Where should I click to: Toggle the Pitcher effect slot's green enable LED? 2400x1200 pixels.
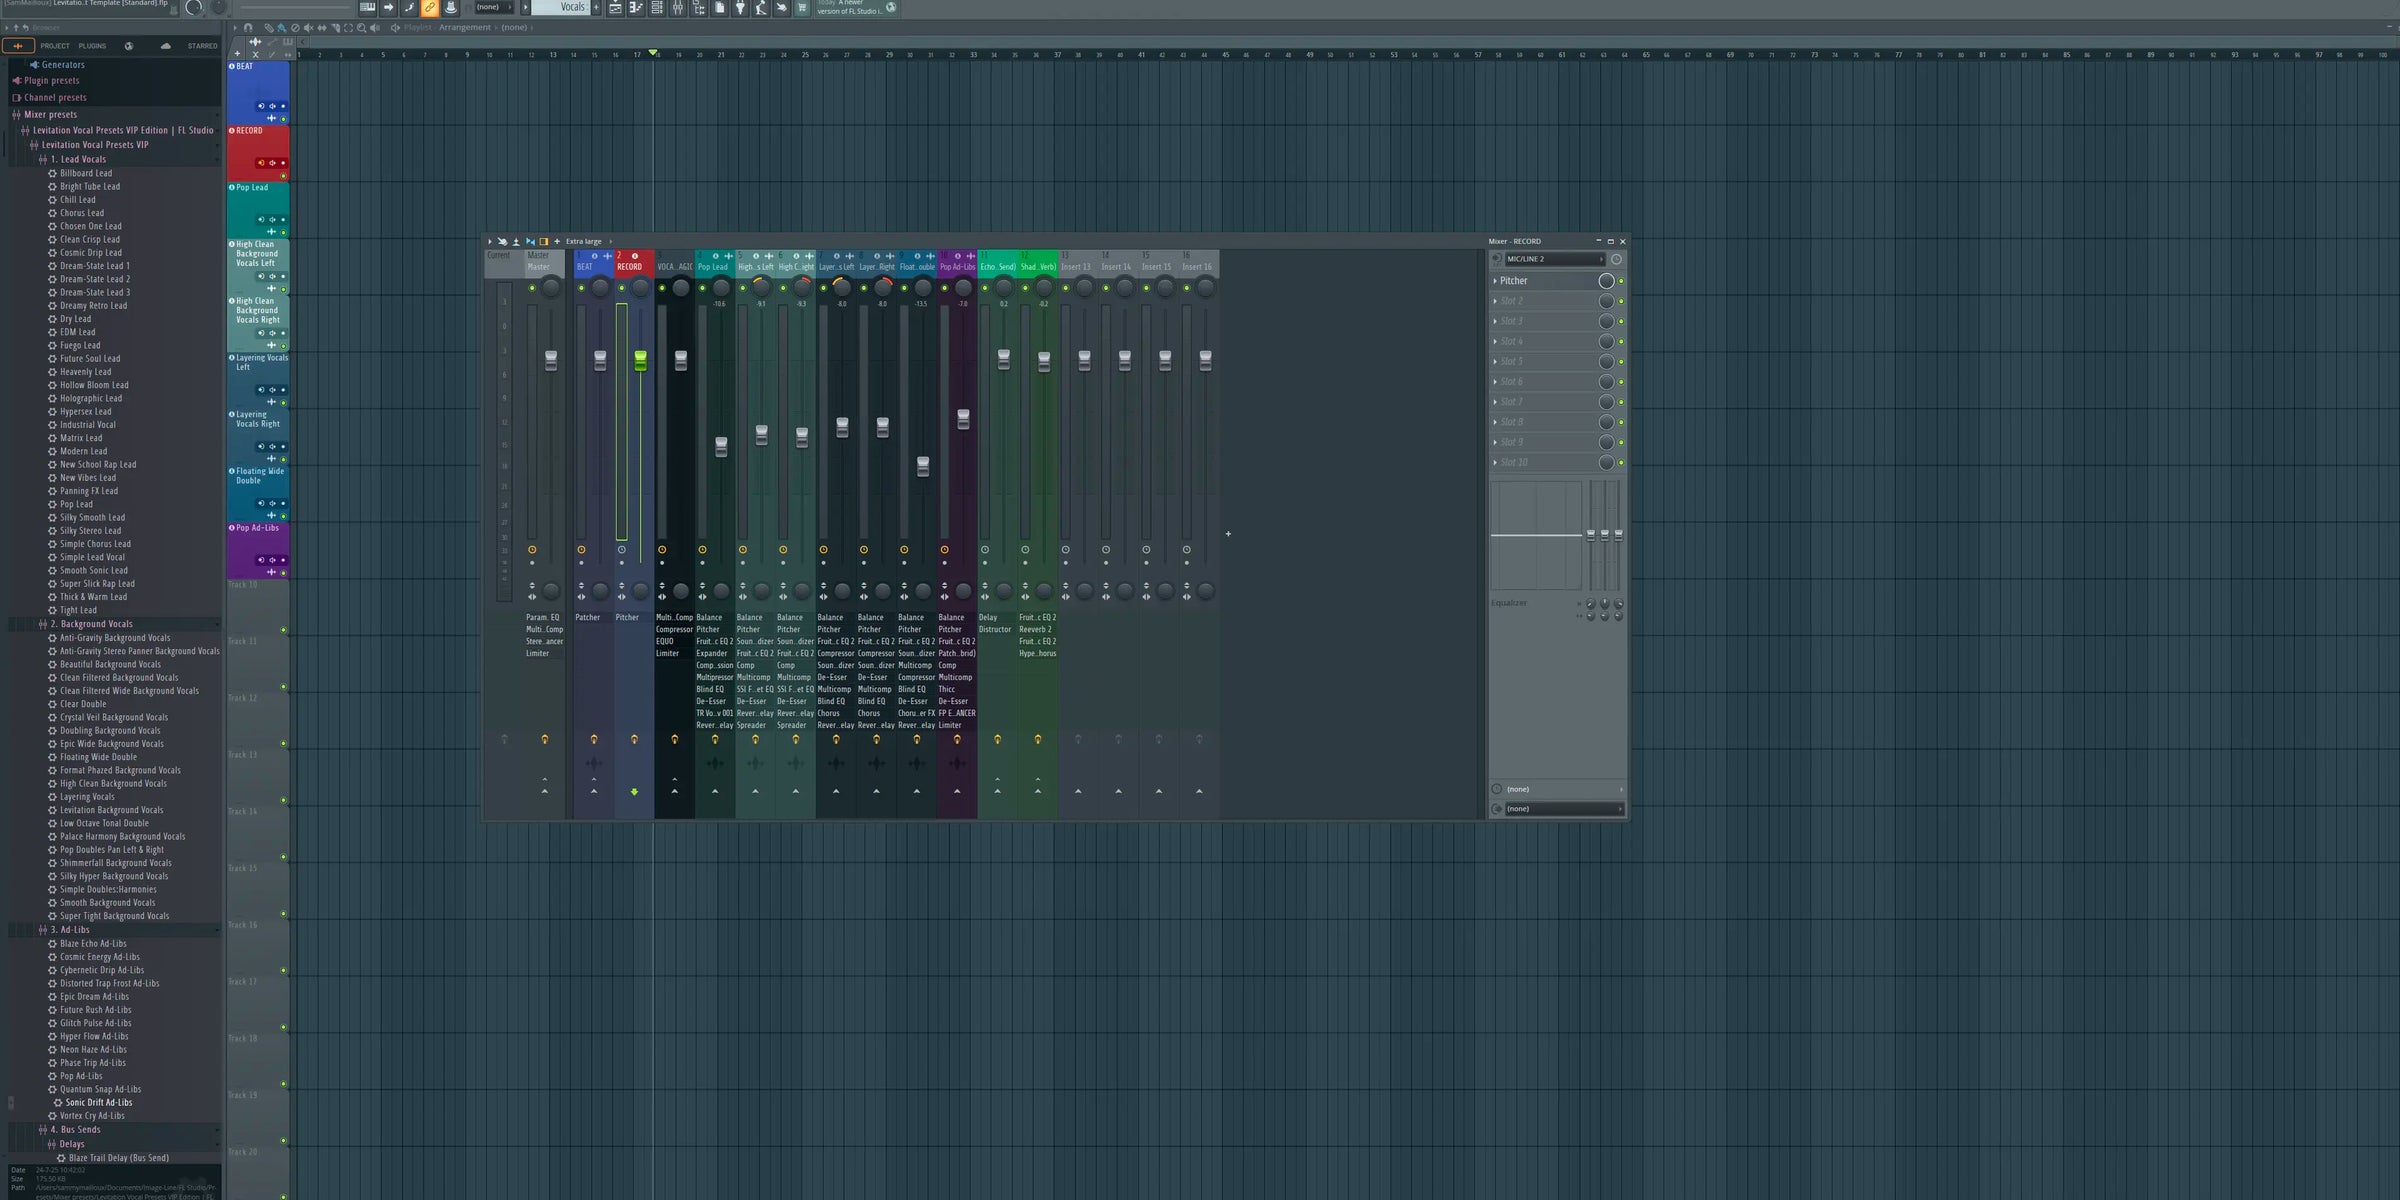(1620, 282)
